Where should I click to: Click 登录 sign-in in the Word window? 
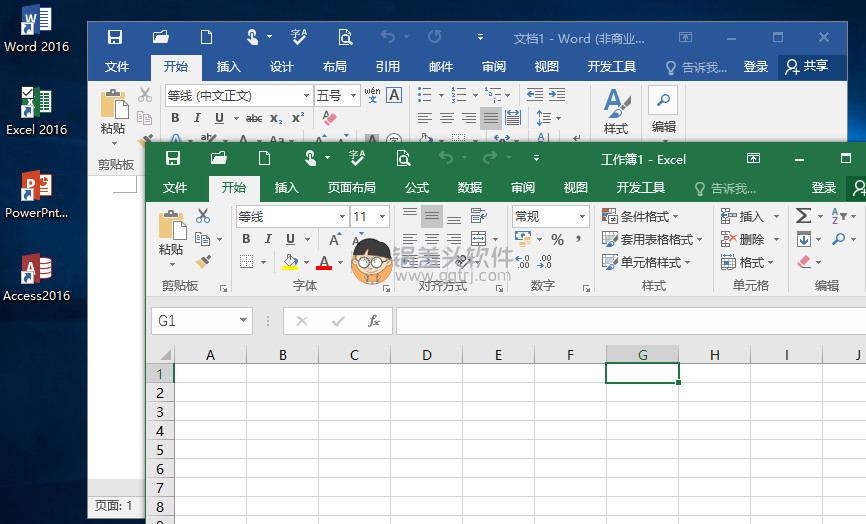tap(756, 67)
